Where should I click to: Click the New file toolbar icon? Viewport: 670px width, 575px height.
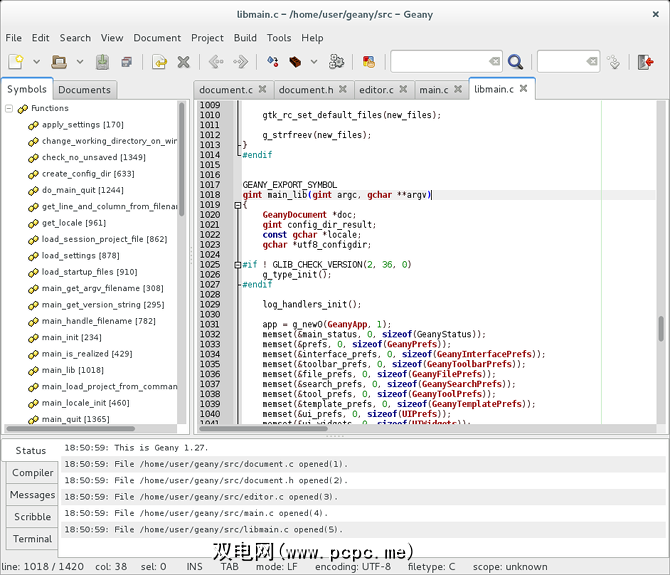pyautogui.click(x=16, y=62)
